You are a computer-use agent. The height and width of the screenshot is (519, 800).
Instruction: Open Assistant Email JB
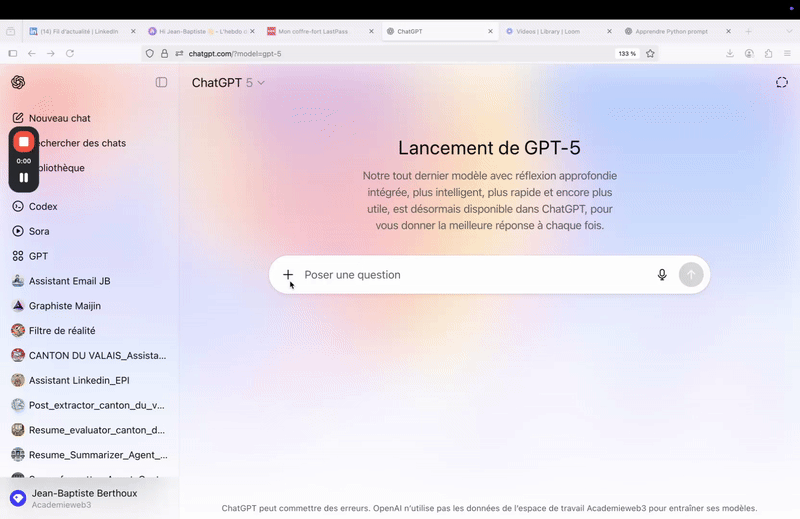pyautogui.click(x=61, y=281)
